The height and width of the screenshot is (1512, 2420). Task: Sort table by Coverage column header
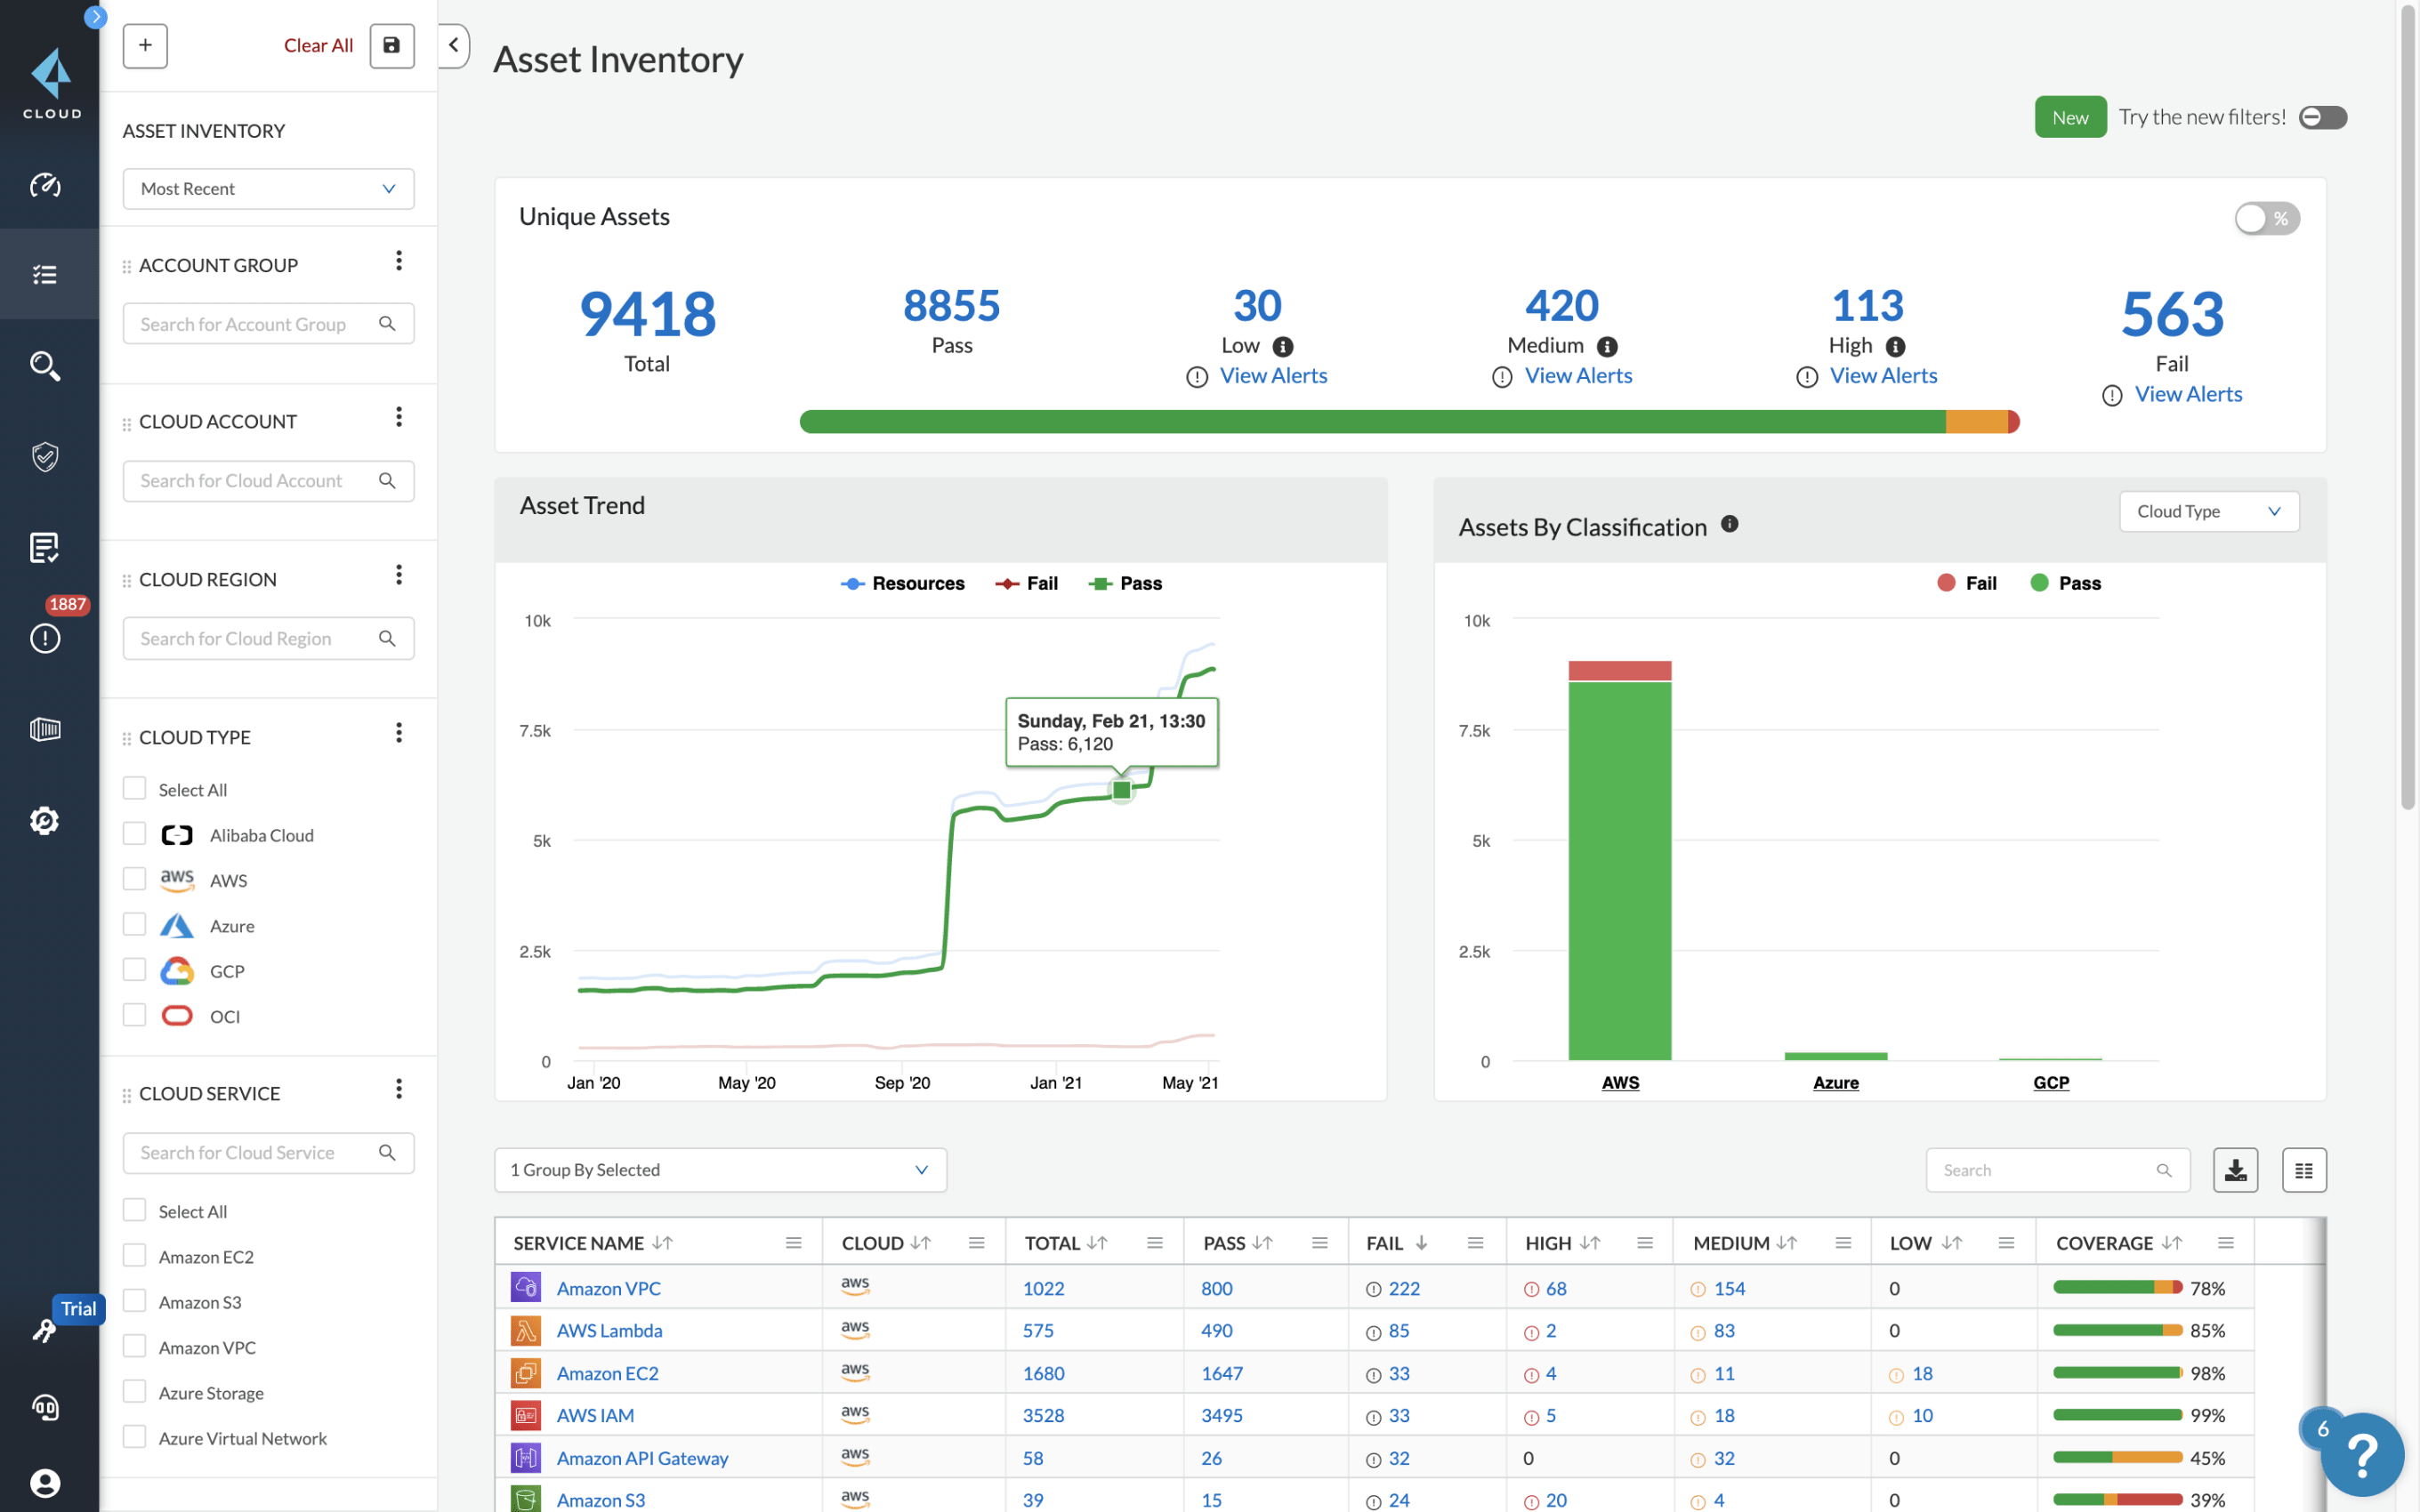tap(2104, 1243)
